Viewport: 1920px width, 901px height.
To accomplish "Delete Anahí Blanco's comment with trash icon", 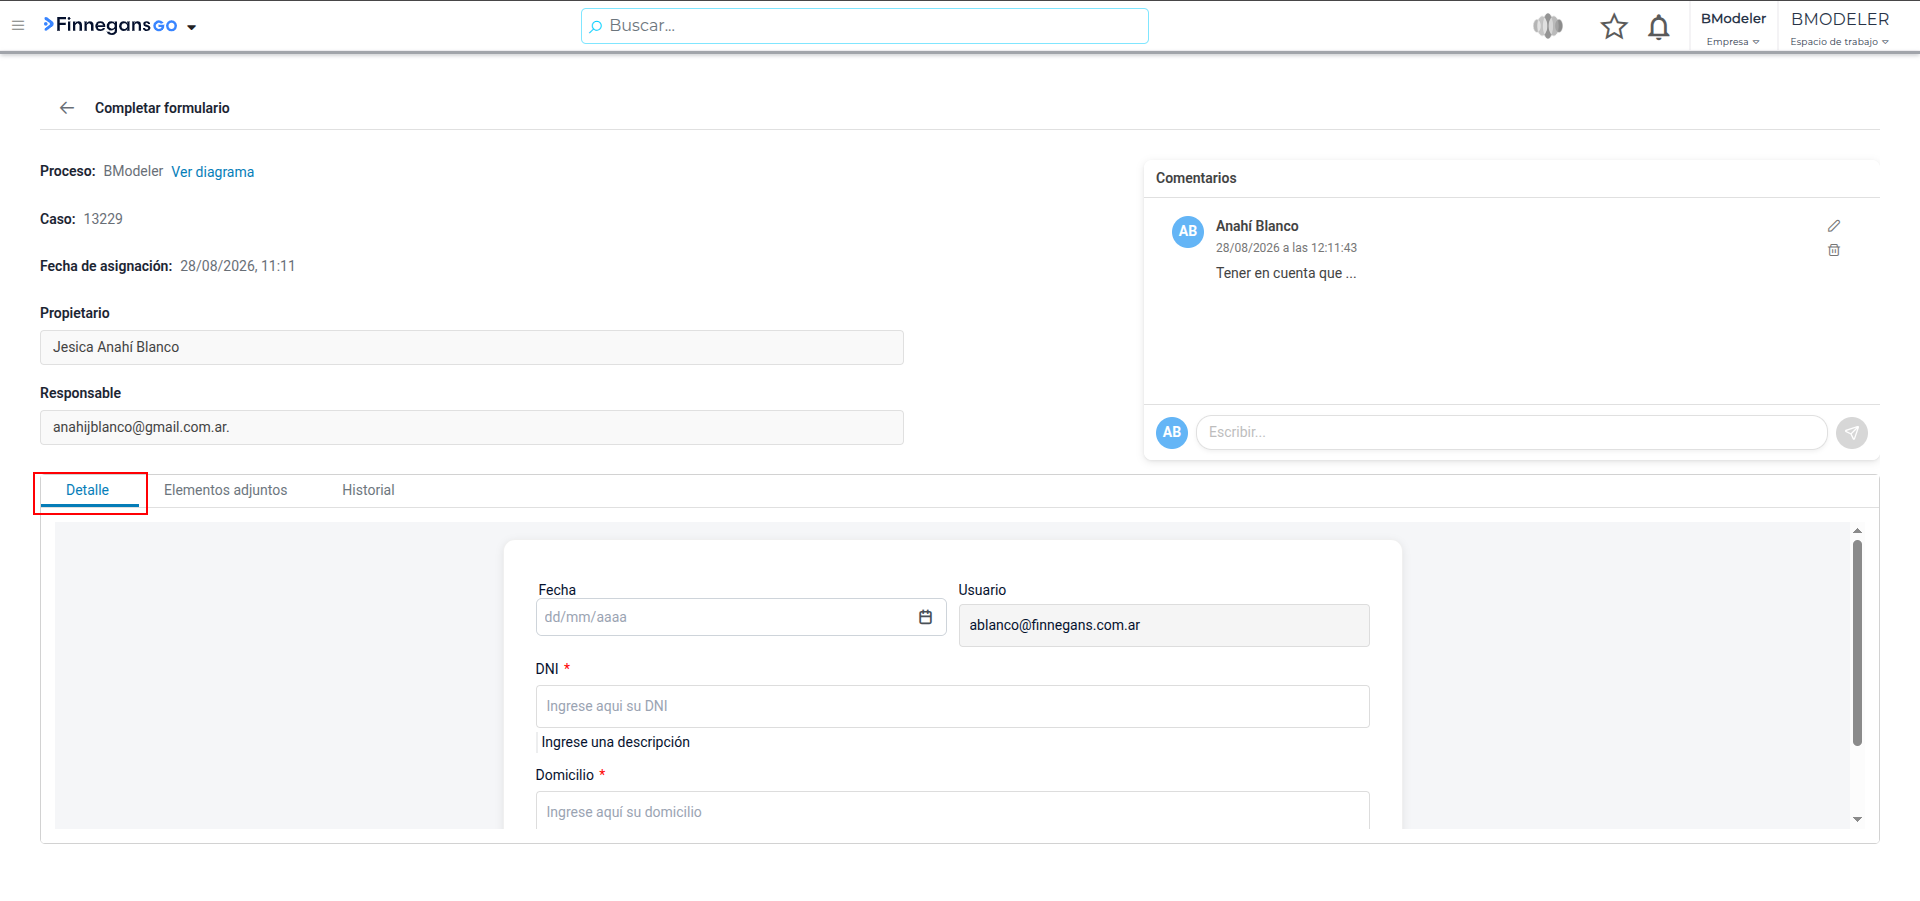I will click(1834, 250).
